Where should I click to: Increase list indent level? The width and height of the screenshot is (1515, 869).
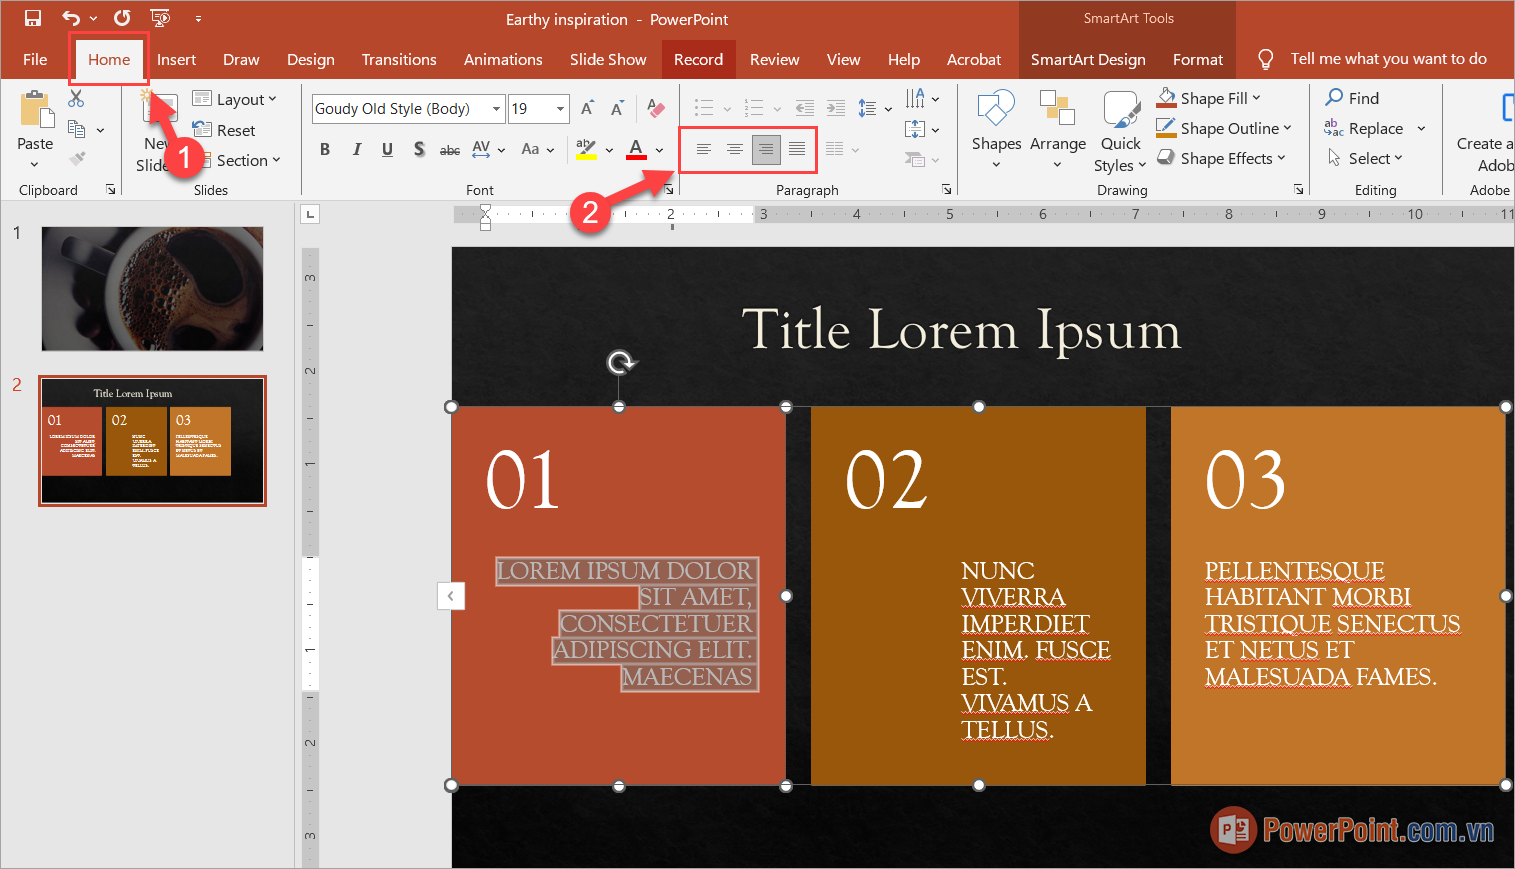click(836, 108)
